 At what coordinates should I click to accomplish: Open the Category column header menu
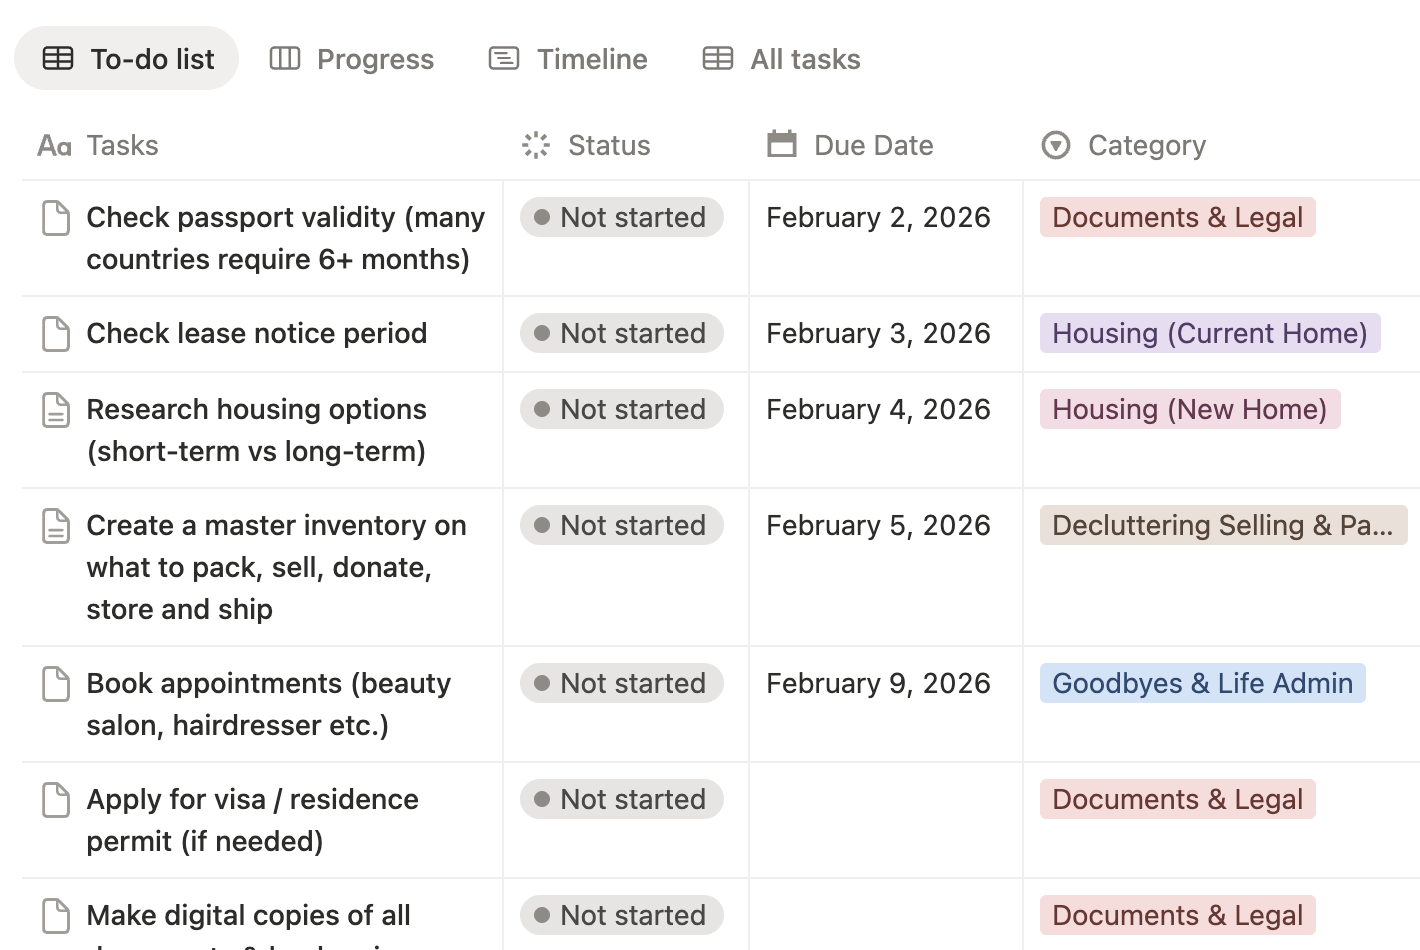click(x=1146, y=145)
